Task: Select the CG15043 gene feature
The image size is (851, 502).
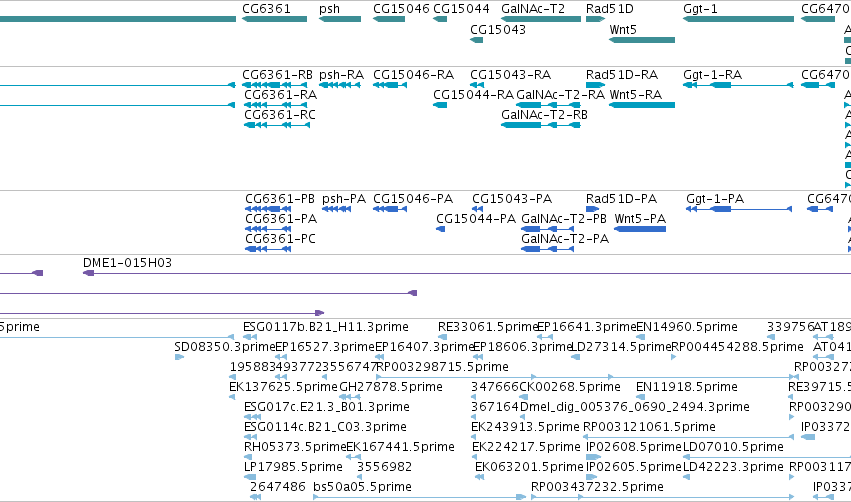Action: click(477, 40)
